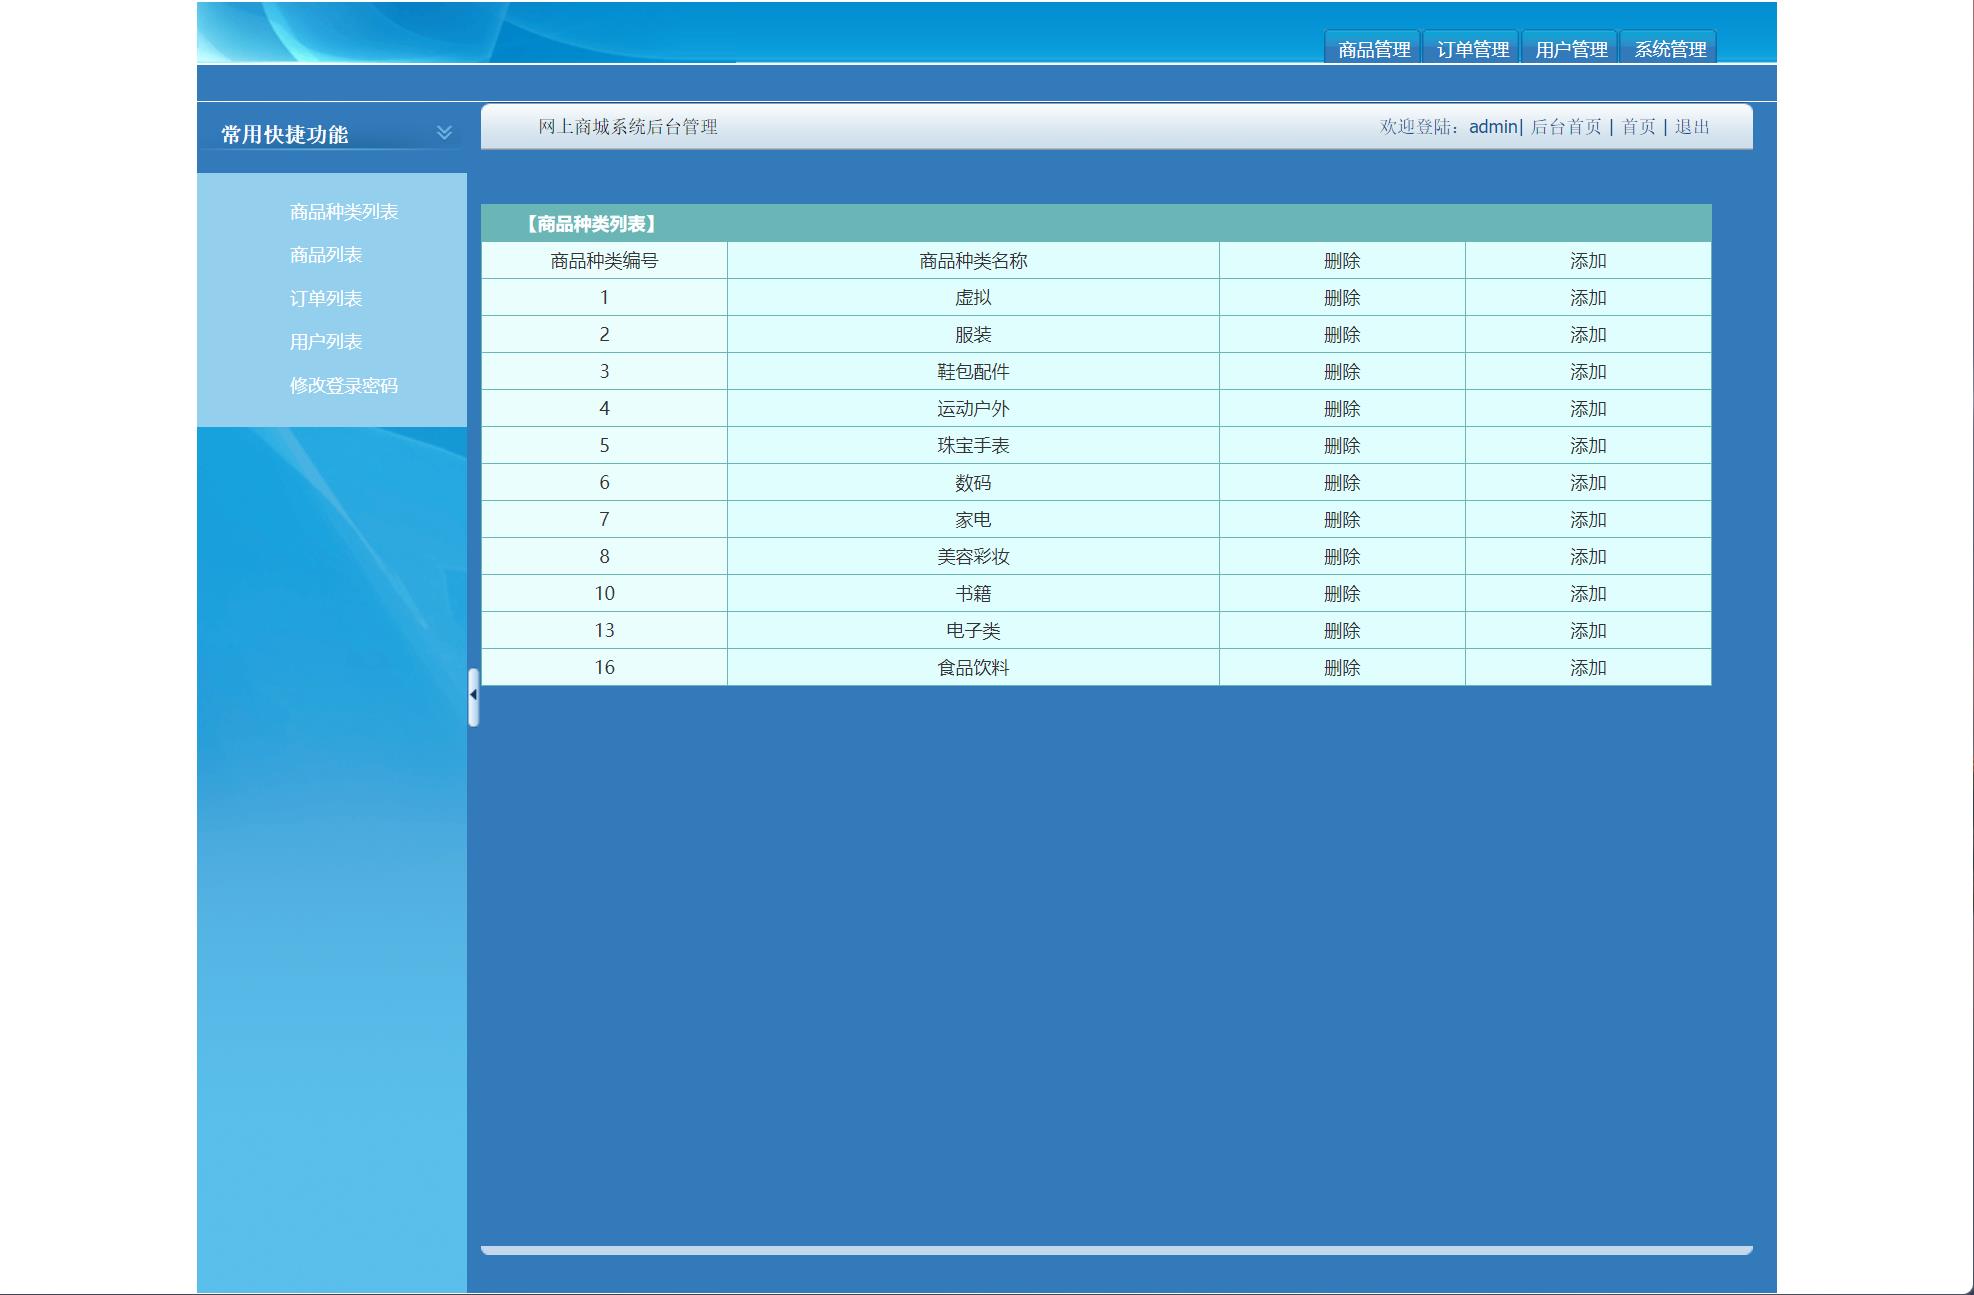1974x1295 pixels.
Task: Delete the 食品饮料 category
Action: click(x=1341, y=668)
